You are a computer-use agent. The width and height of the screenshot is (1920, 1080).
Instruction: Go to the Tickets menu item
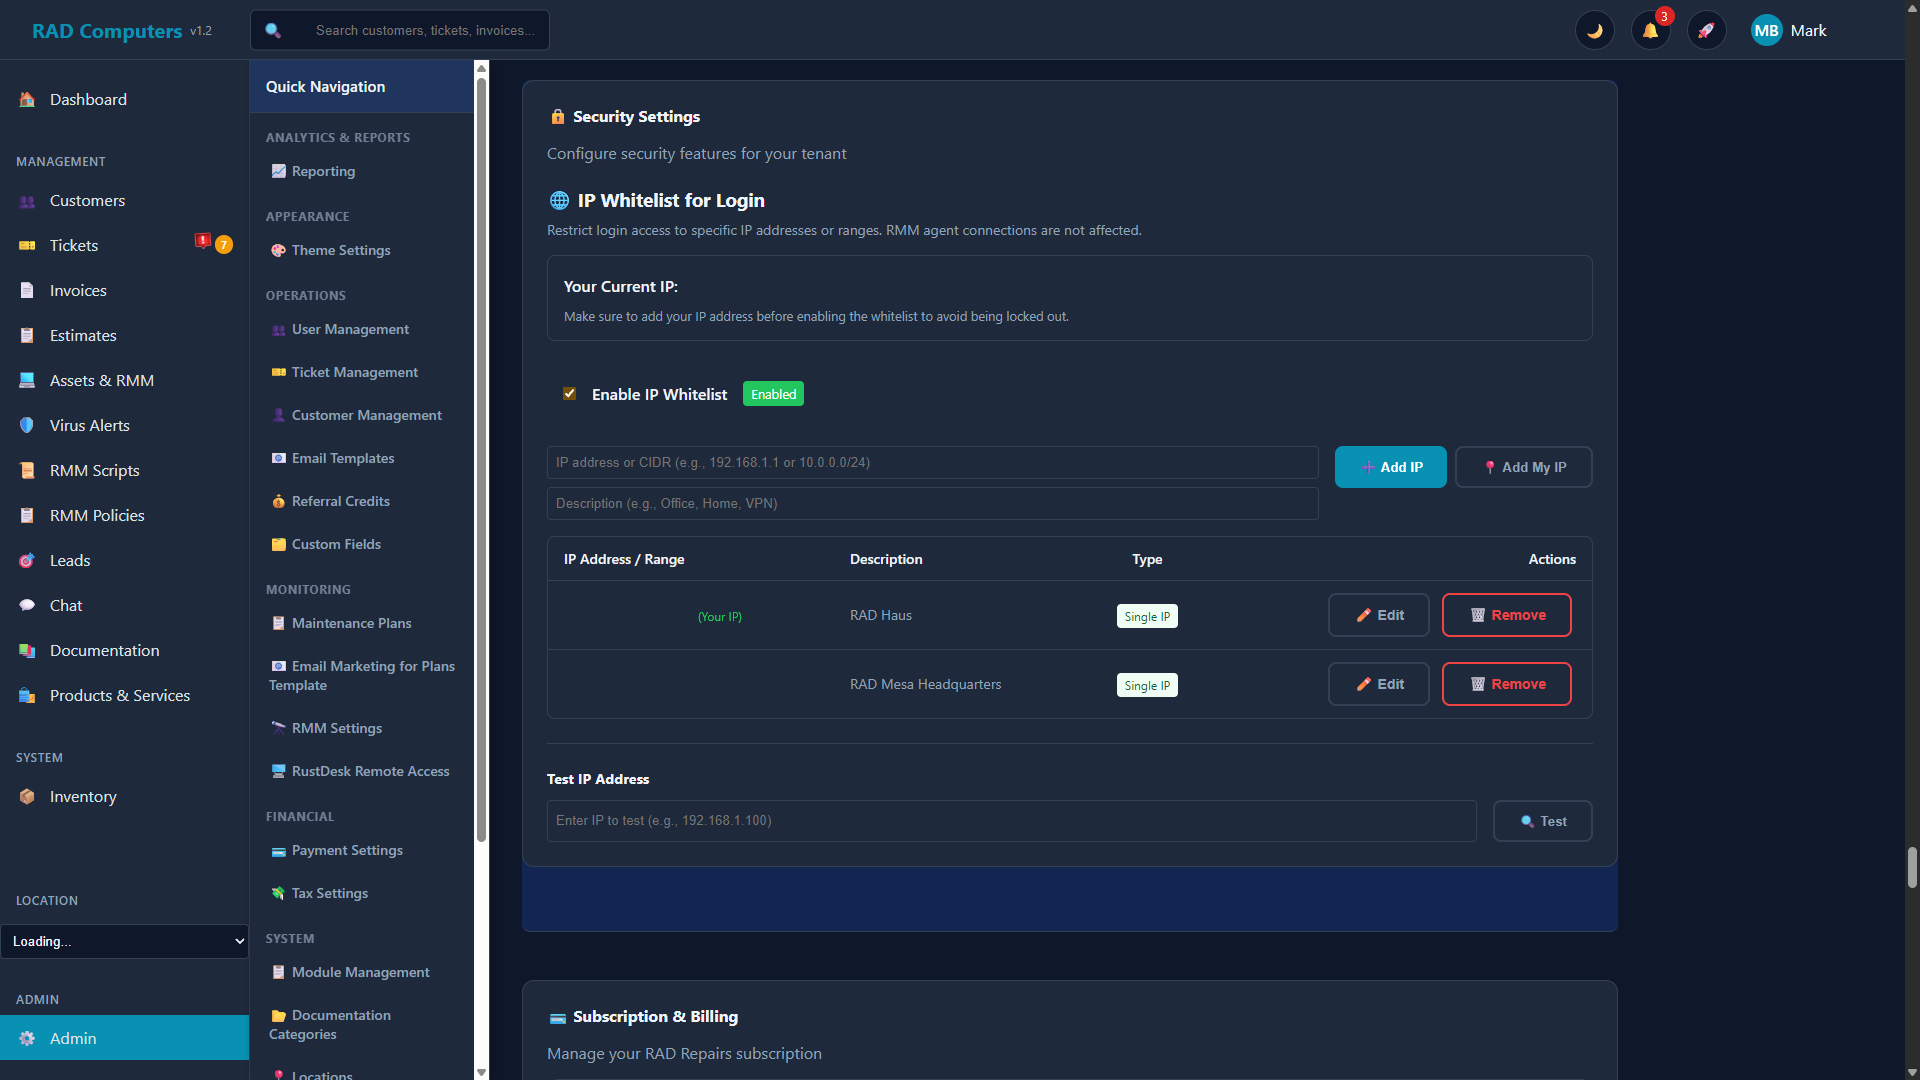(73, 245)
